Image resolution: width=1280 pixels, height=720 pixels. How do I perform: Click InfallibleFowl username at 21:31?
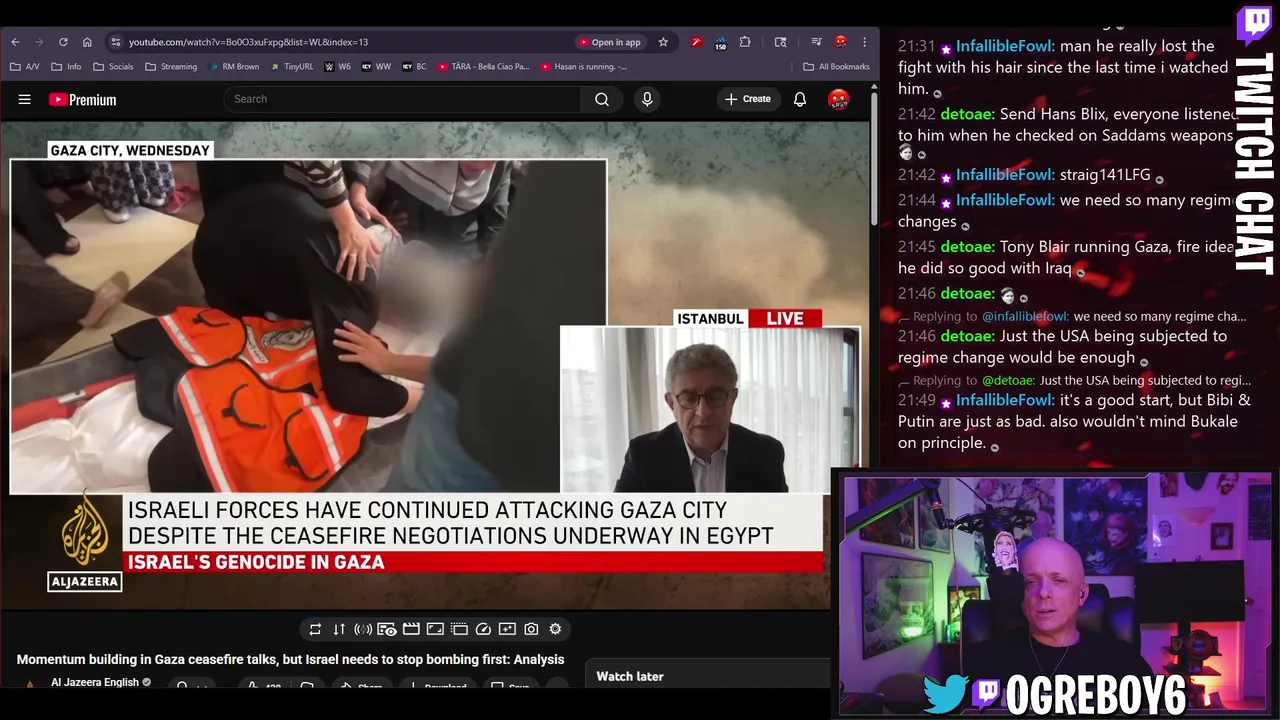(1005, 46)
